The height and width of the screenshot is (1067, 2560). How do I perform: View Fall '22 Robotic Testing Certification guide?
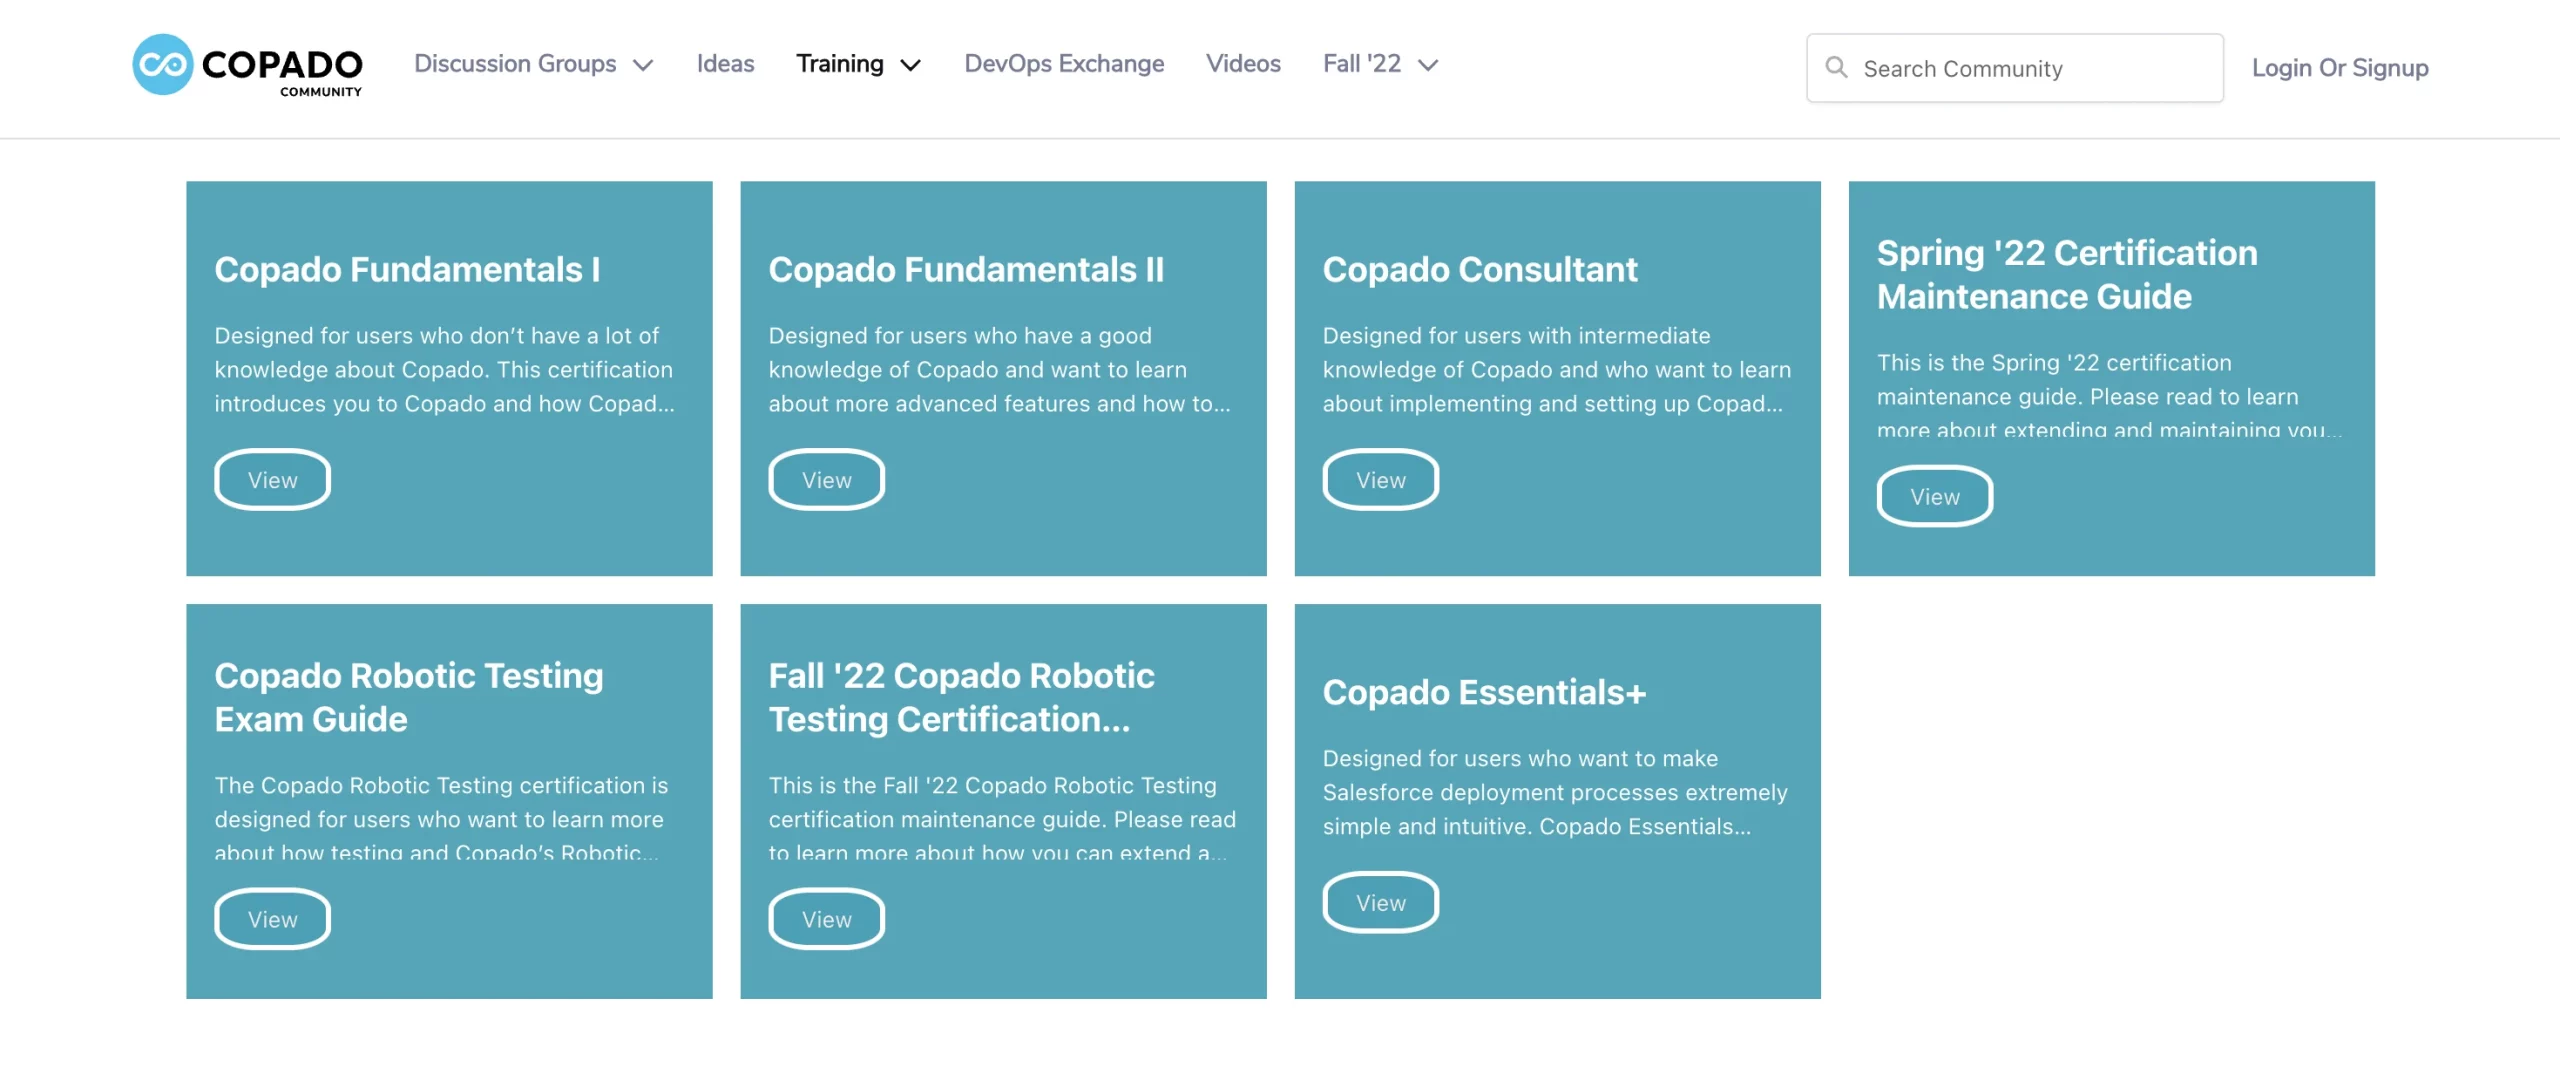826,919
